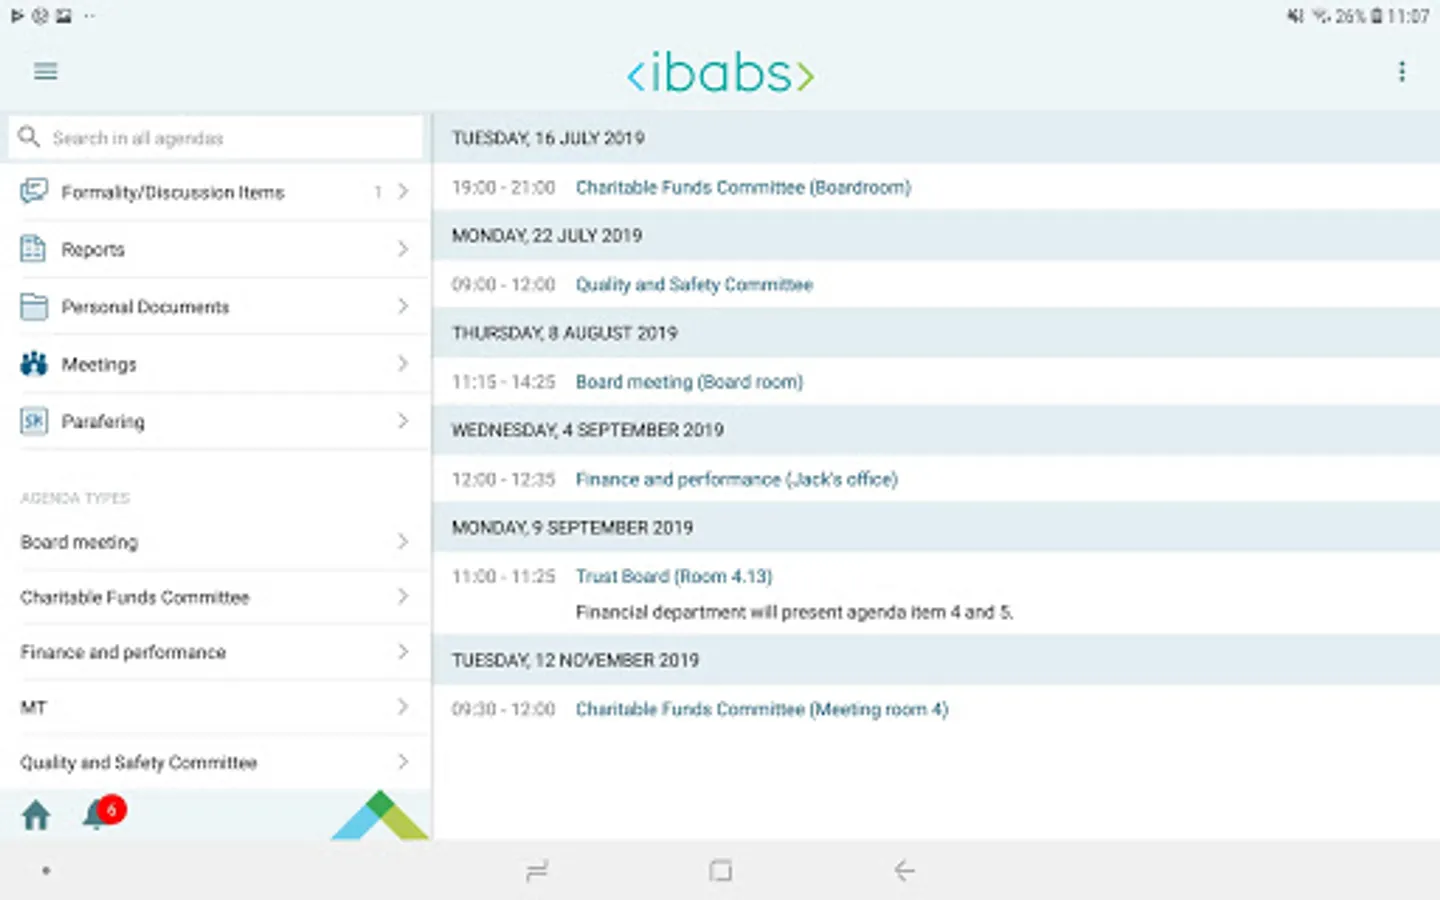Click the Monday, 22 July 2019 header

click(936, 236)
